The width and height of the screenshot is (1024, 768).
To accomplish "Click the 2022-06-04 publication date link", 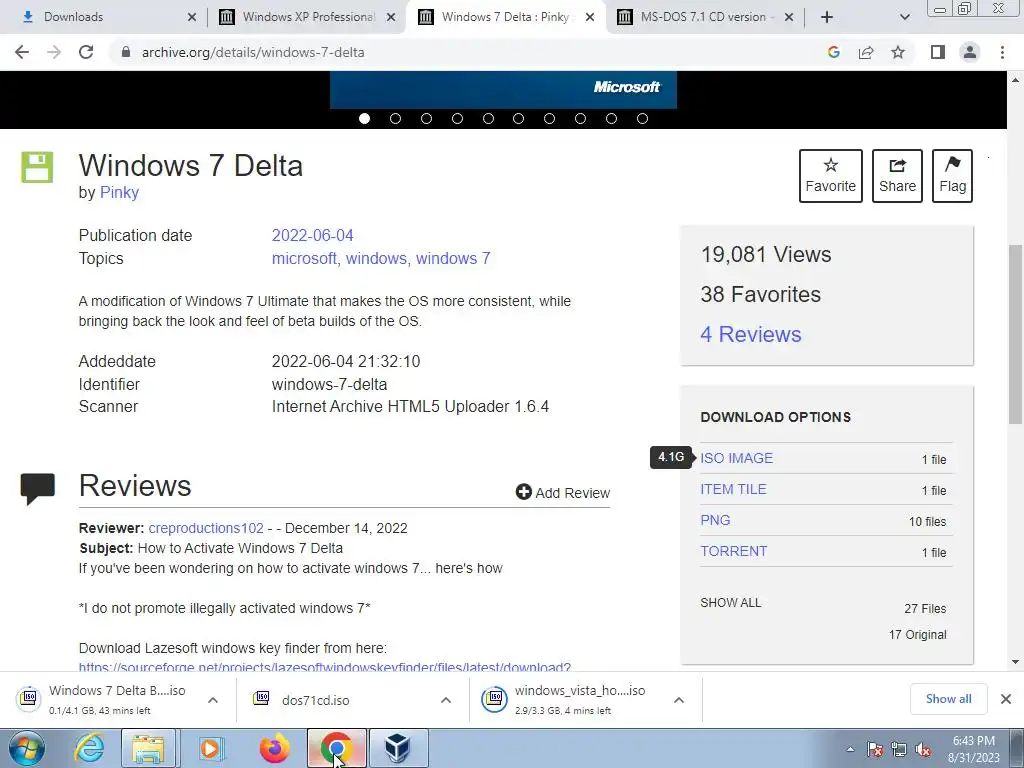I will click(x=312, y=235).
